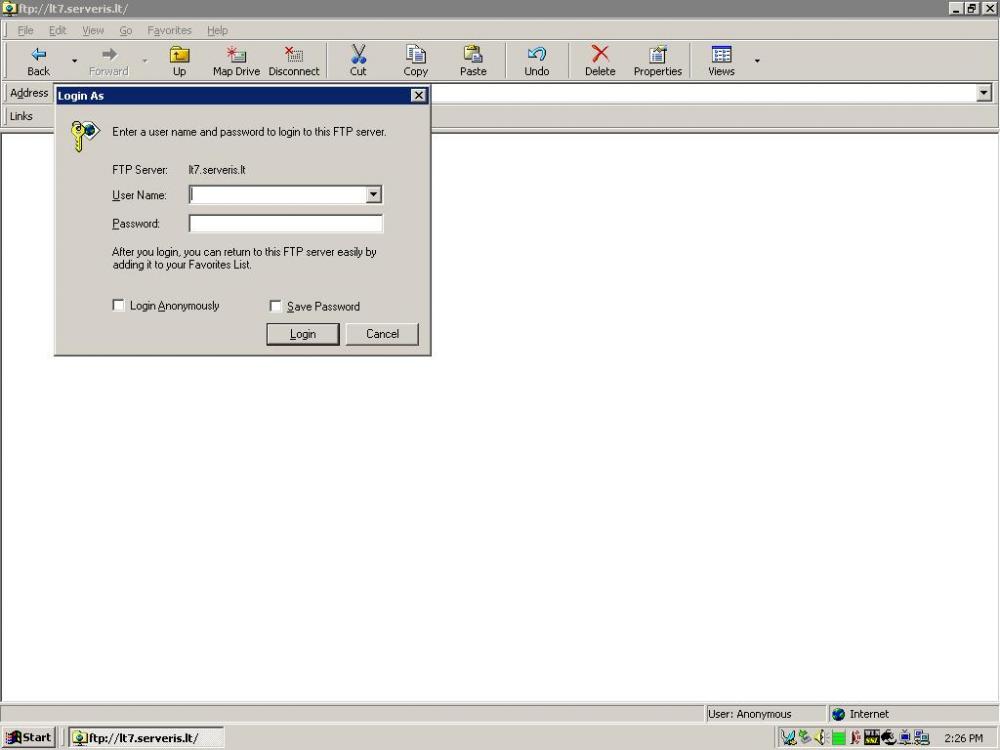1000x750 pixels.
Task: Enable the Login Anonymously checkbox
Action: tap(119, 306)
